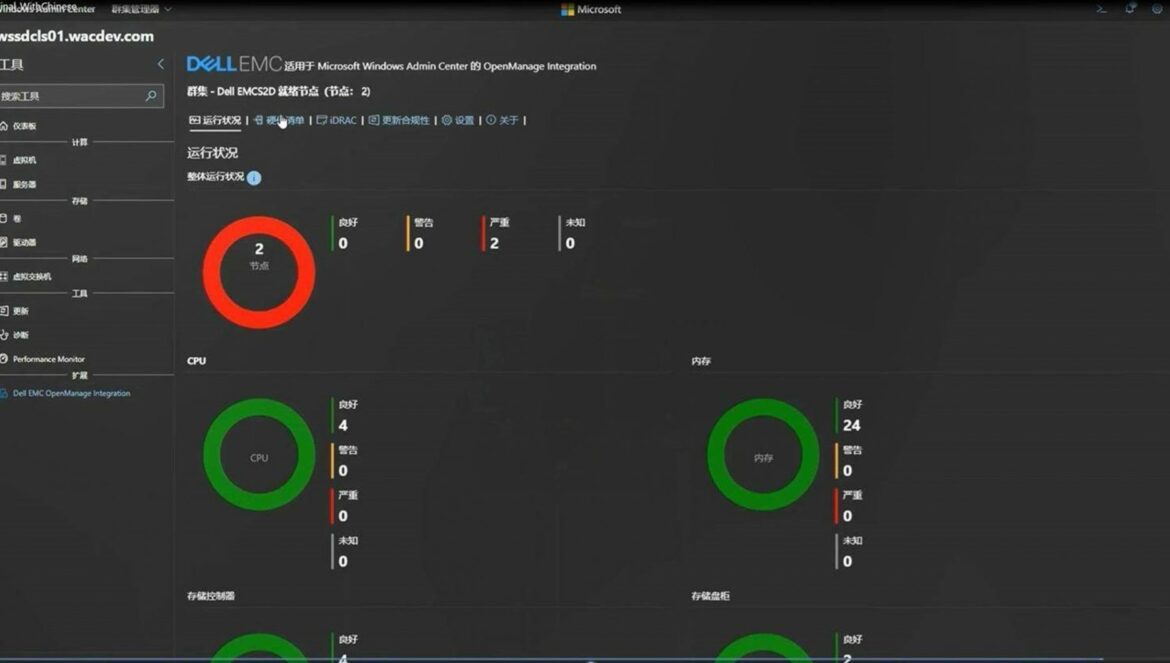Open the 设置 tab in OpenManage
The width and height of the screenshot is (1170, 663).
[x=458, y=120]
